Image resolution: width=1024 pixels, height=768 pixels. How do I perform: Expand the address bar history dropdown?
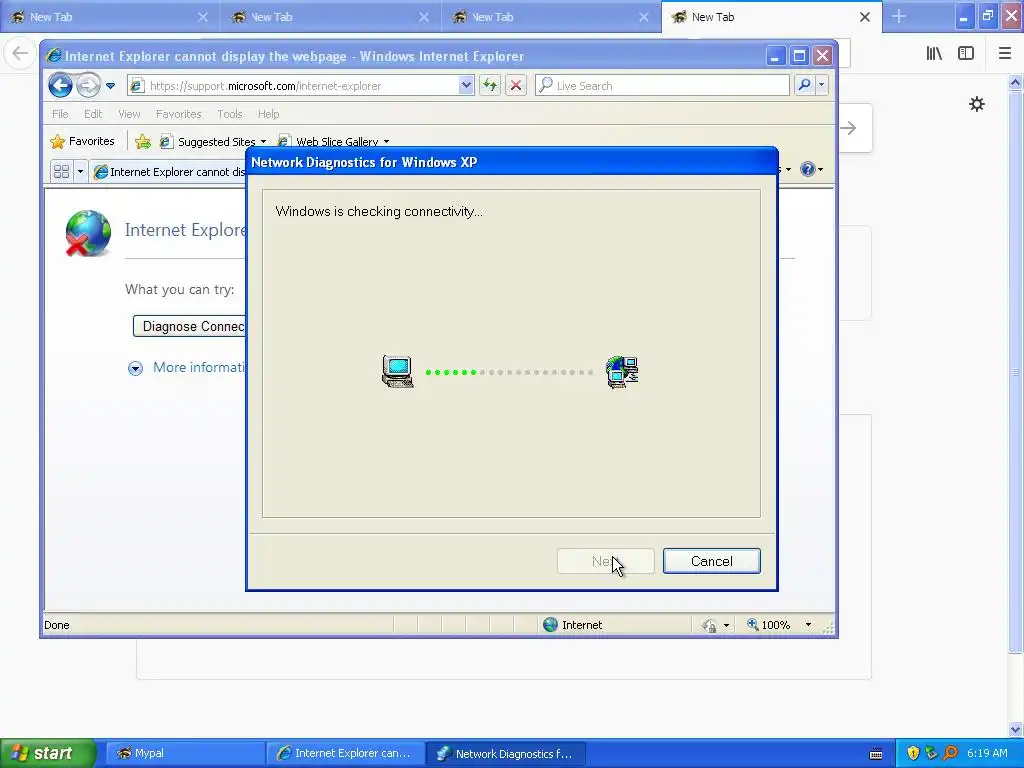click(x=466, y=86)
